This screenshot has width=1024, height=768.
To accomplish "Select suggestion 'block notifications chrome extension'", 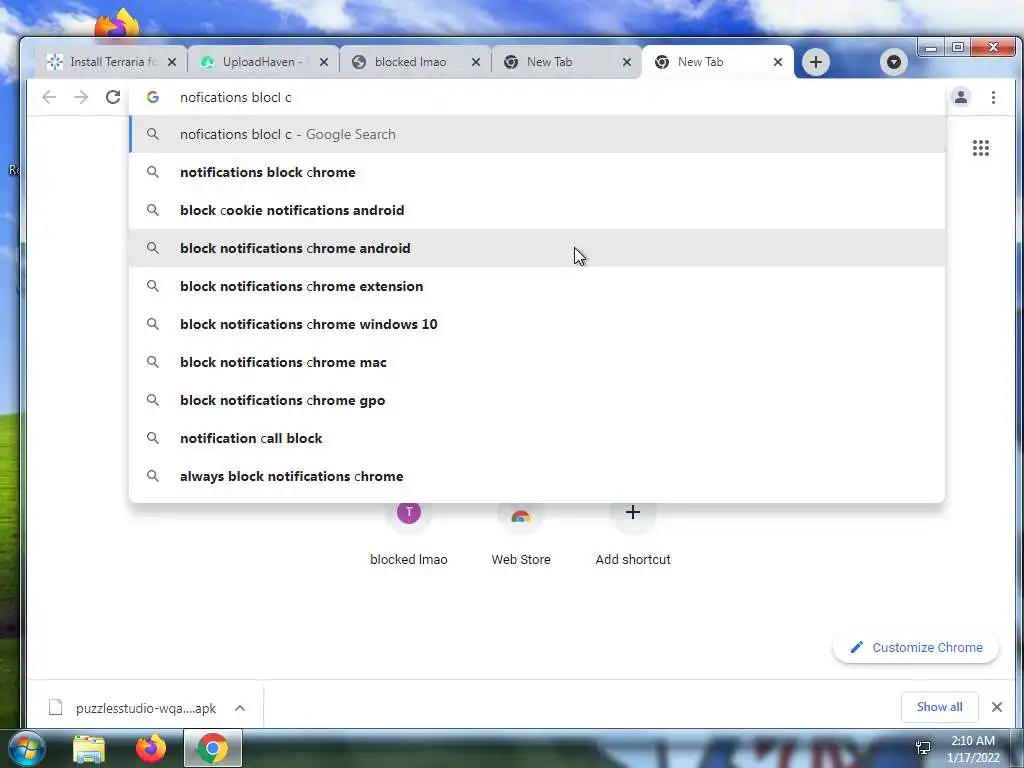I will click(537, 286).
